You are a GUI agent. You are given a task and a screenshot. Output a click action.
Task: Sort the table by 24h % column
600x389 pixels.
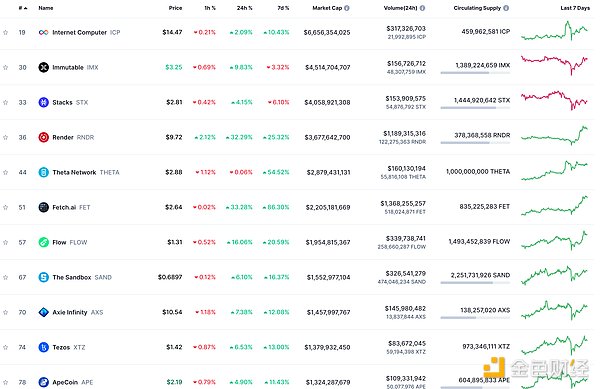[245, 8]
